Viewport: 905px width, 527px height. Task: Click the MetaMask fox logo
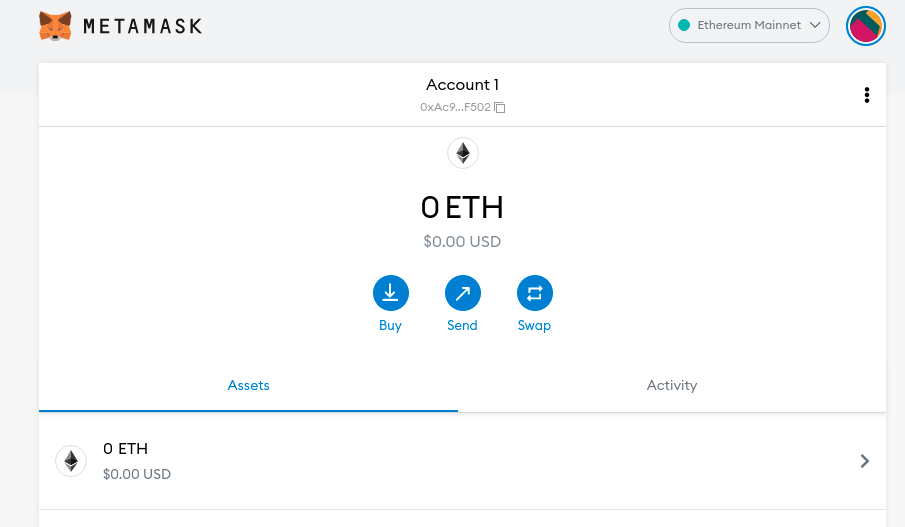tap(55, 26)
